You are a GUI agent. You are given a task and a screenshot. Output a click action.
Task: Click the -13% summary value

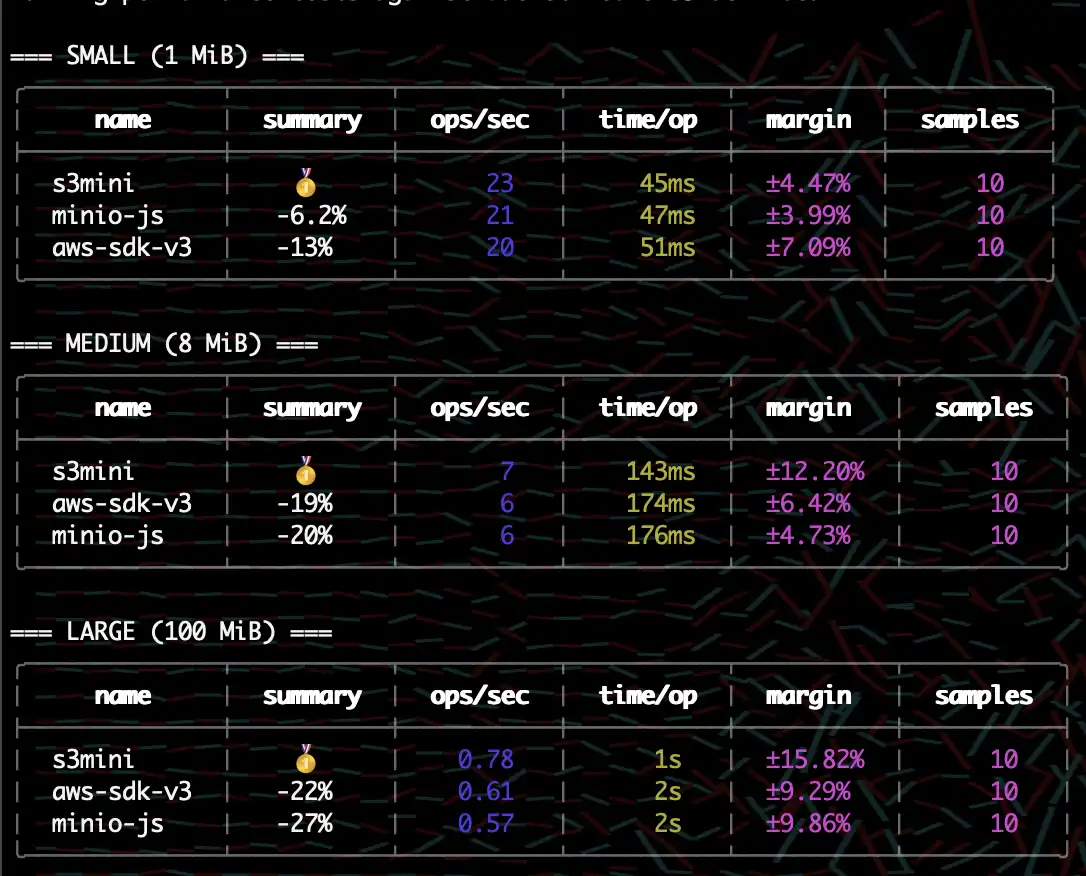pos(304,247)
